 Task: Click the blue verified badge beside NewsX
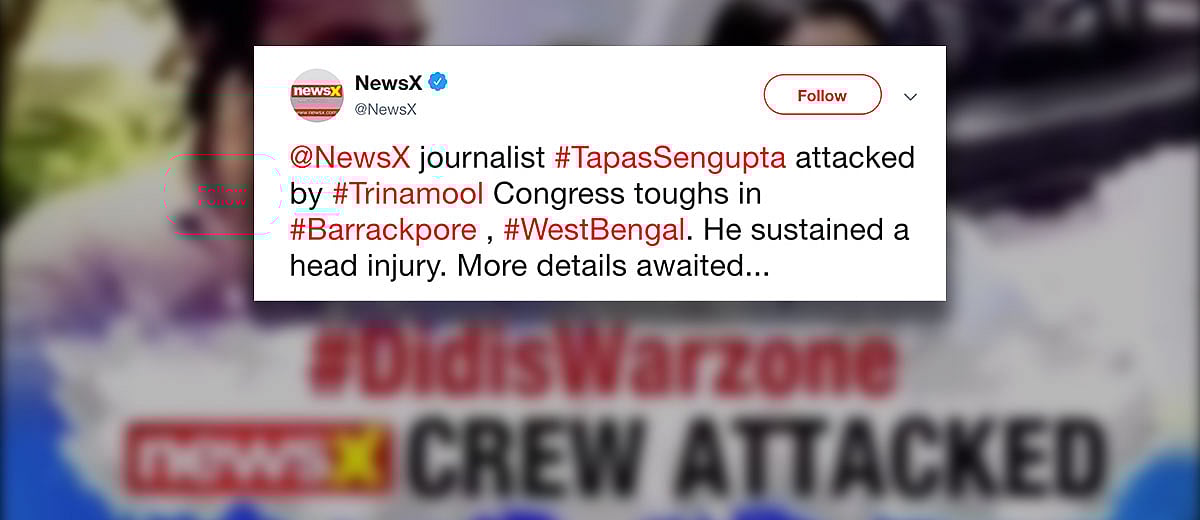pos(437,83)
